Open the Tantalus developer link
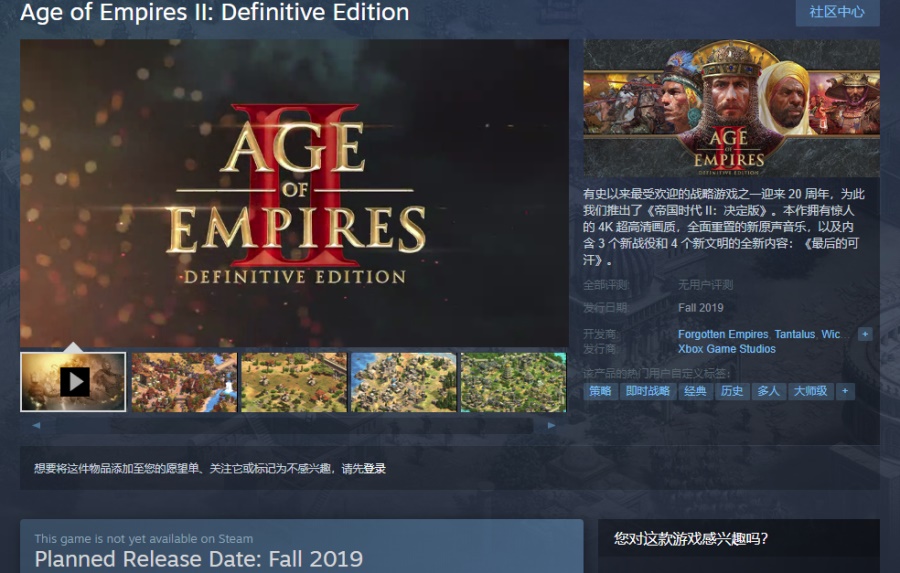This screenshot has width=900, height=573. click(795, 334)
